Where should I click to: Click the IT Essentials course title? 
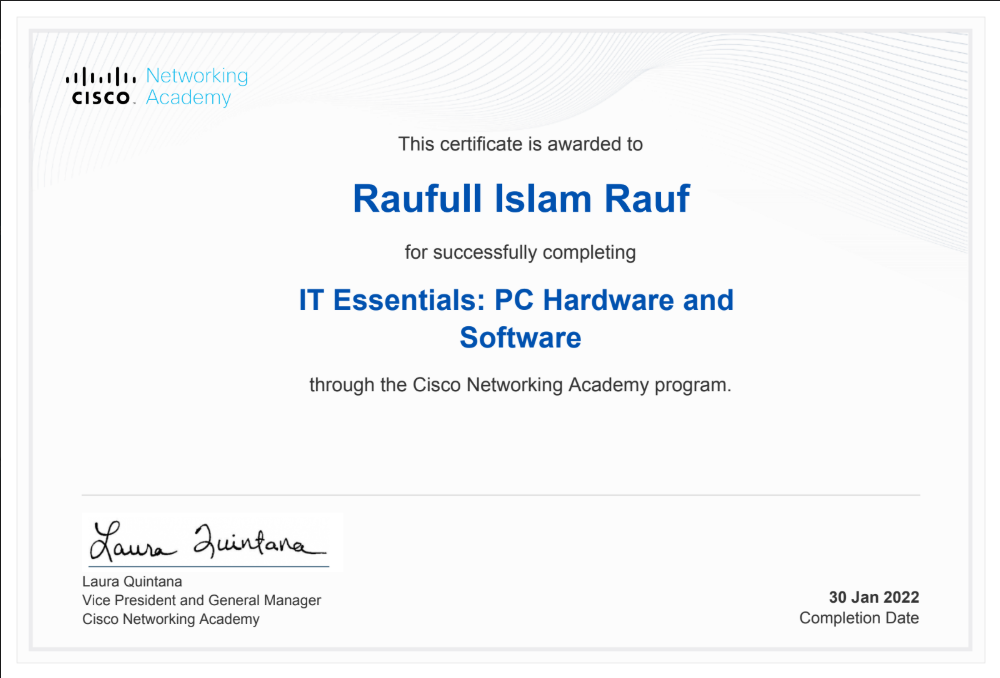(x=516, y=300)
